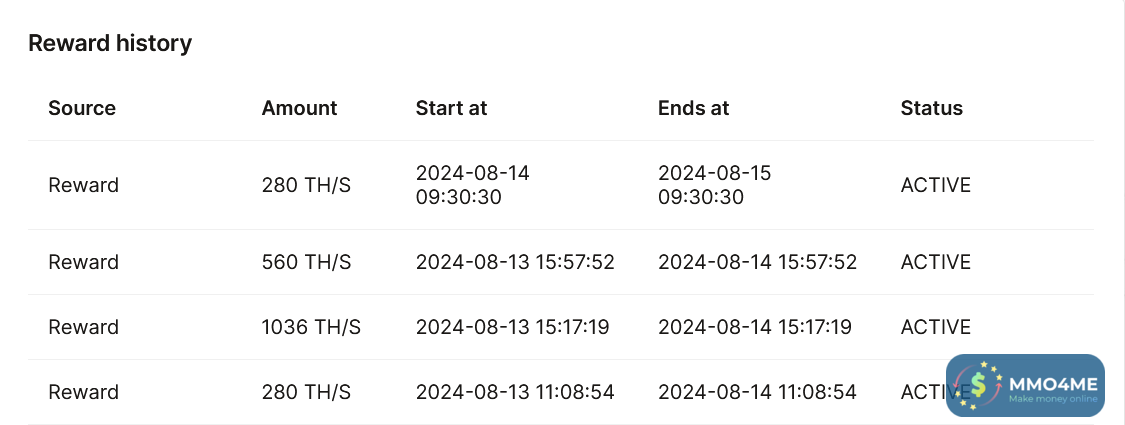Click Reward source in the 1036 TH/S row
This screenshot has width=1125, height=425.
pos(83,327)
